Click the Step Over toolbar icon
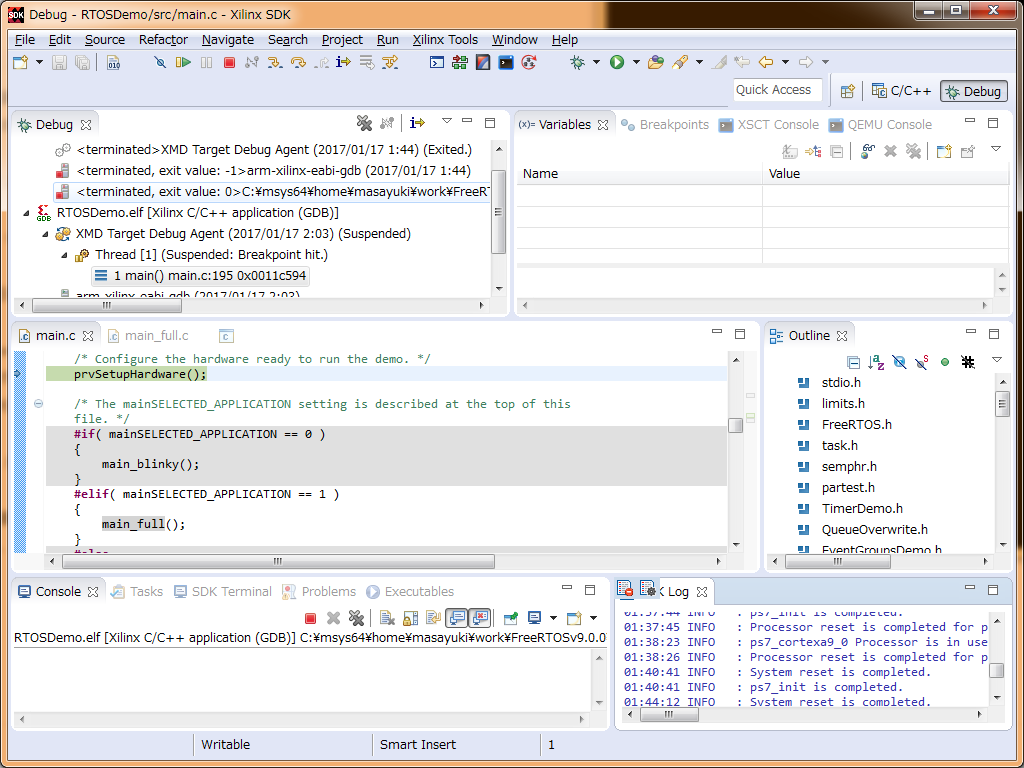Image resolution: width=1024 pixels, height=768 pixels. [298, 63]
